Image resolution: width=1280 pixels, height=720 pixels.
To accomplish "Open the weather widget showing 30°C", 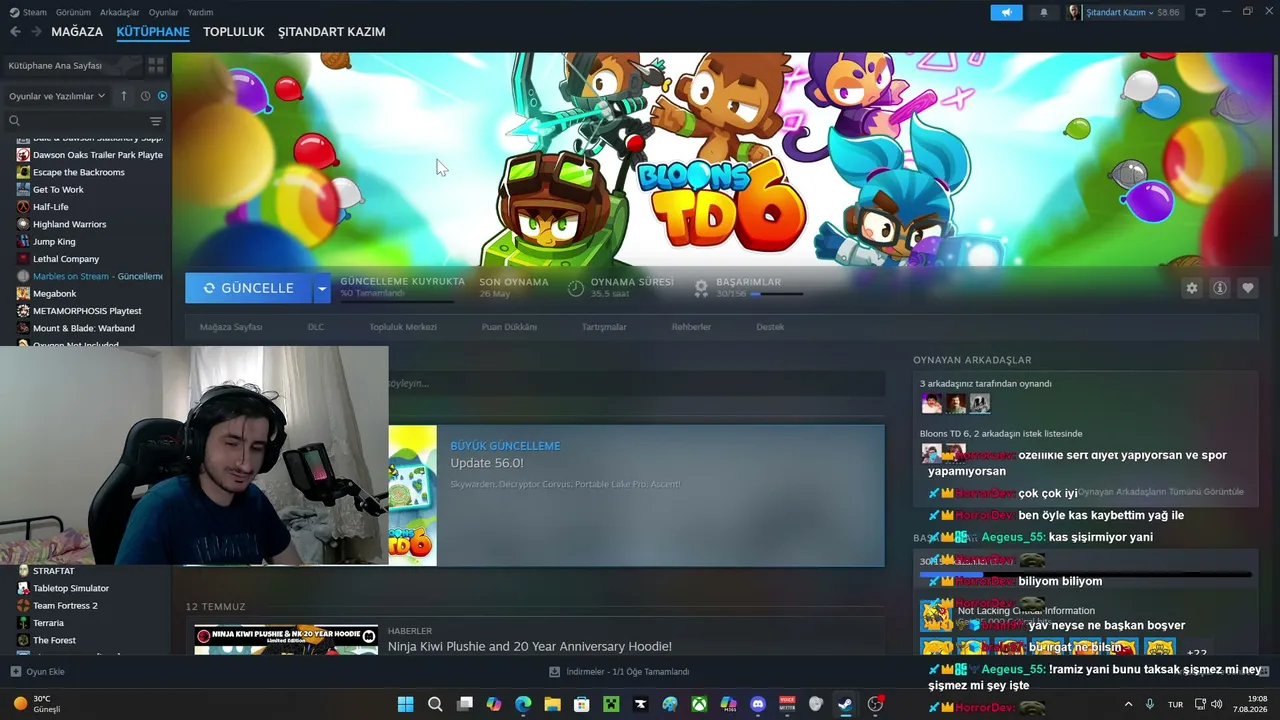I will [x=38, y=704].
